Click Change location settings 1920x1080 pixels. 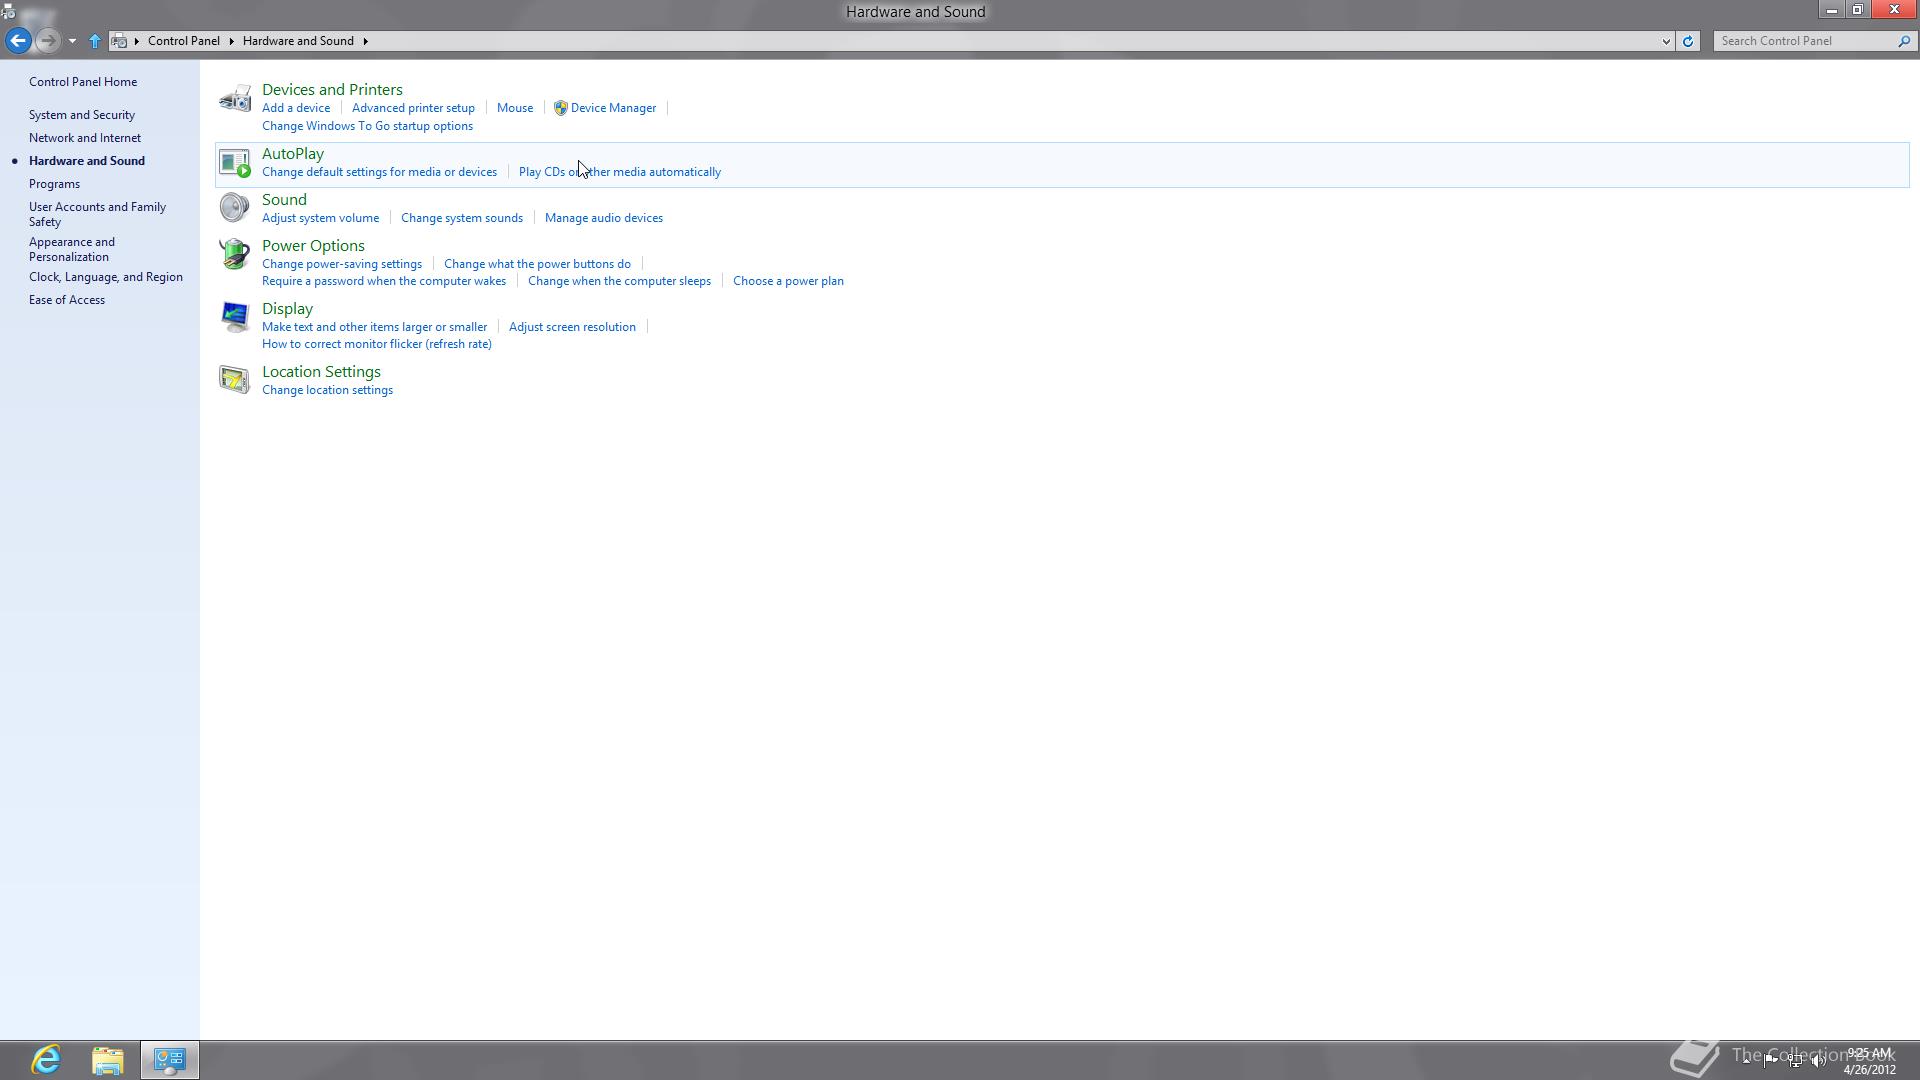[x=327, y=390]
